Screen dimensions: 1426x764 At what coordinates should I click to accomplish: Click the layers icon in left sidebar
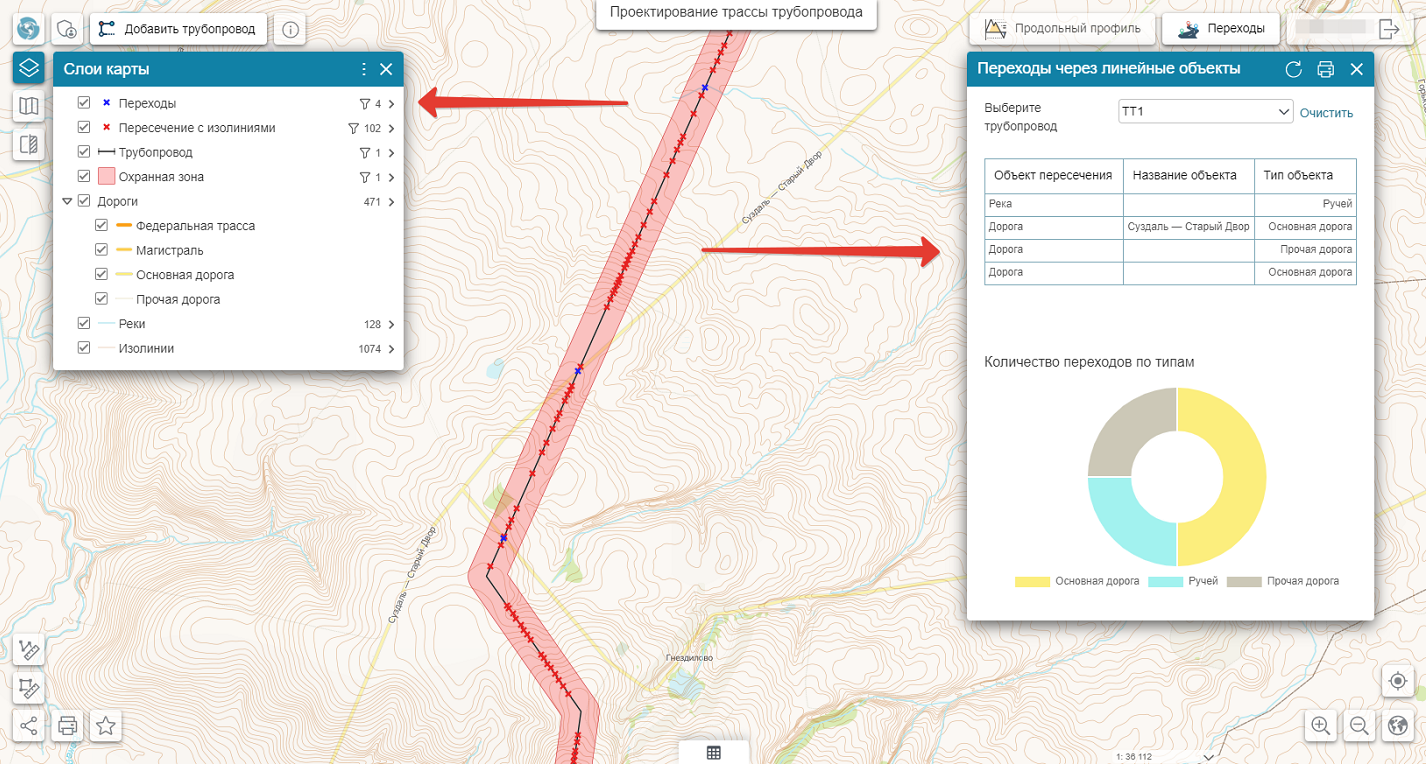pos(29,68)
